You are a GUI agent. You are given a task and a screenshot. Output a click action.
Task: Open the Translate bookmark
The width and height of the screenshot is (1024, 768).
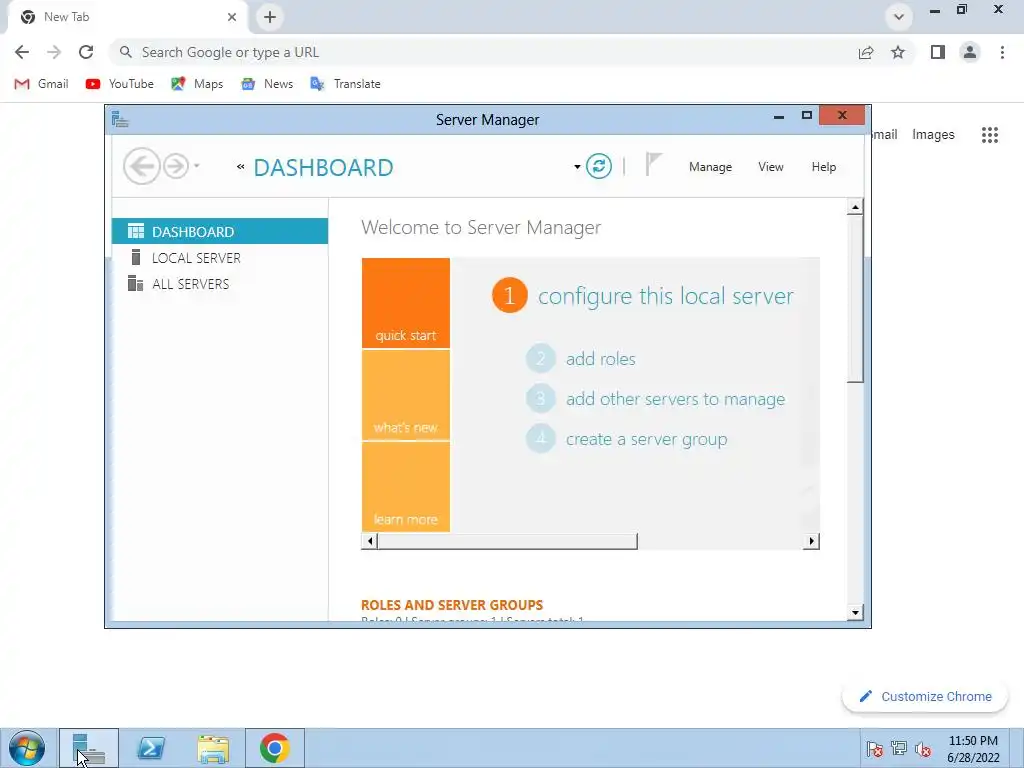pos(345,84)
